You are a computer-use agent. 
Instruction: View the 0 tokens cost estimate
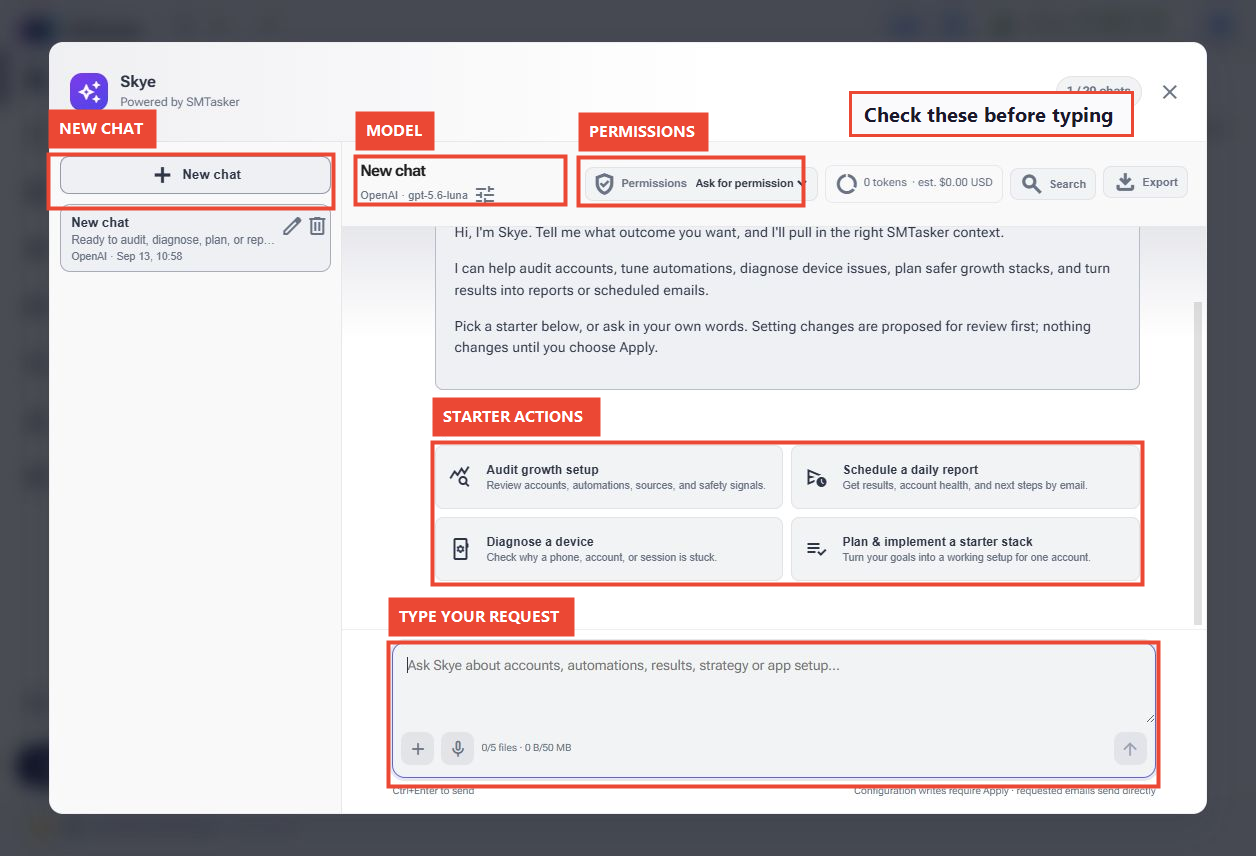tap(915, 183)
